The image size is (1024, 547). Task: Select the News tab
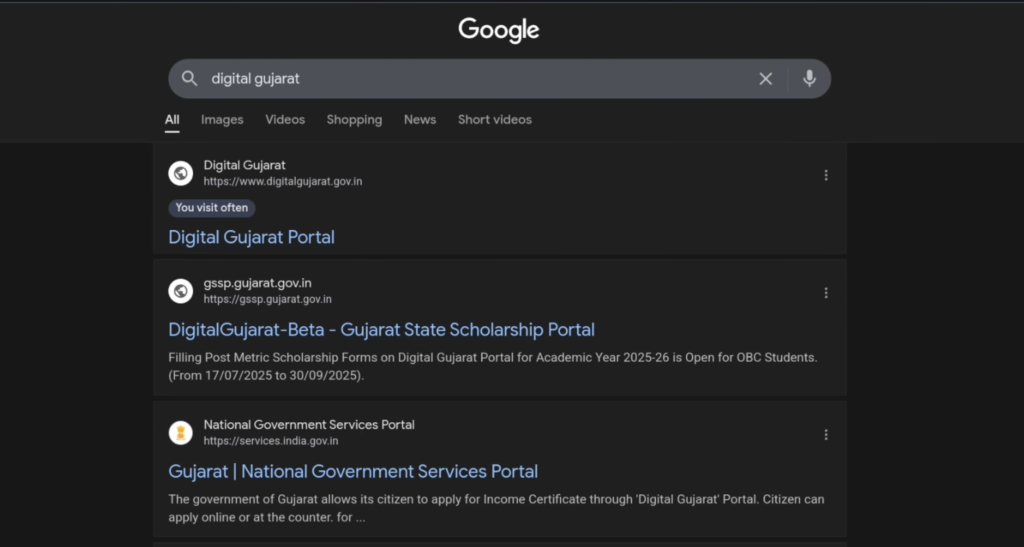pyautogui.click(x=420, y=119)
